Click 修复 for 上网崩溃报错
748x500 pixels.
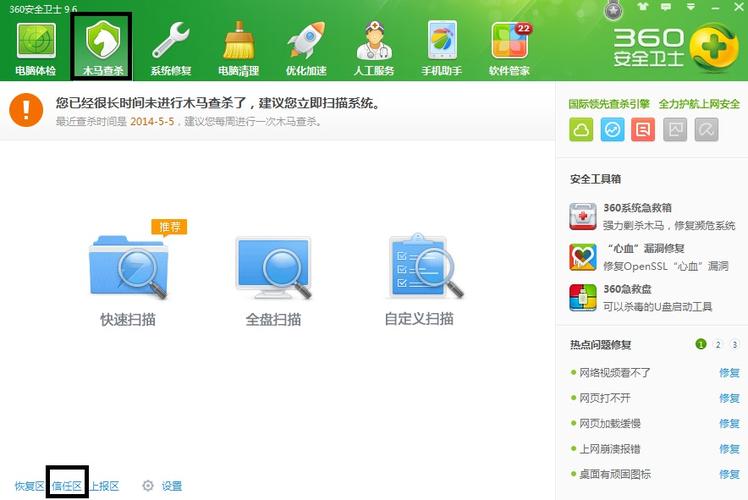pyautogui.click(x=729, y=448)
